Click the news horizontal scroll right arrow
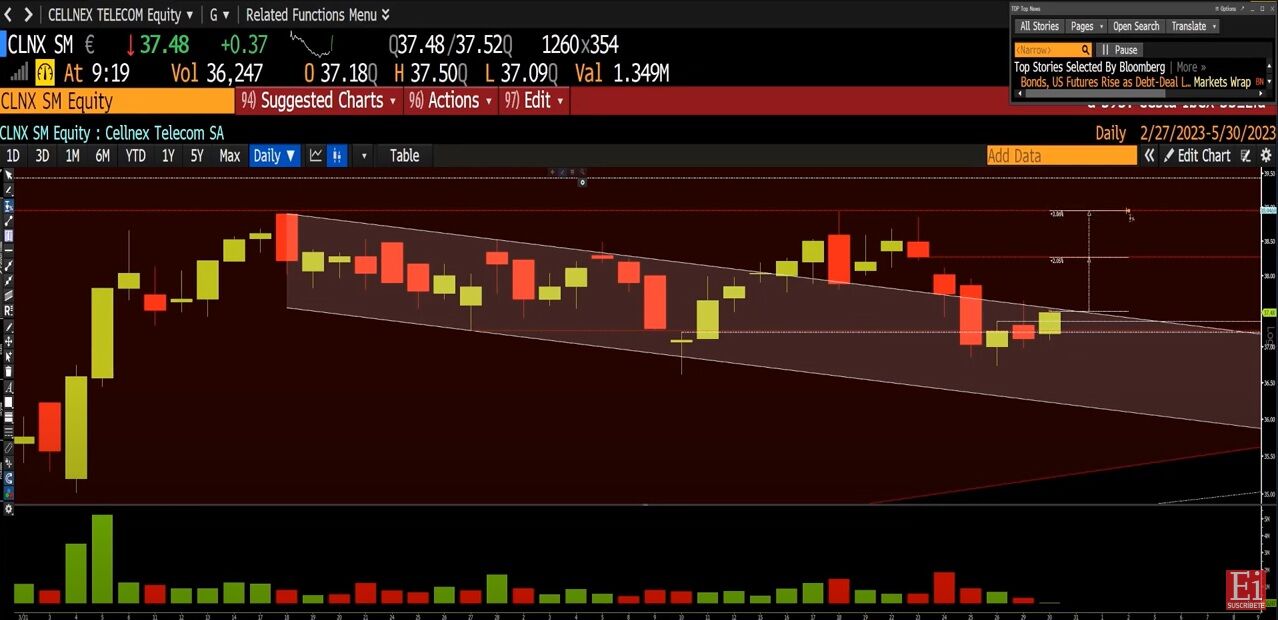Screen dimensions: 1278x620 tap(1261, 93)
